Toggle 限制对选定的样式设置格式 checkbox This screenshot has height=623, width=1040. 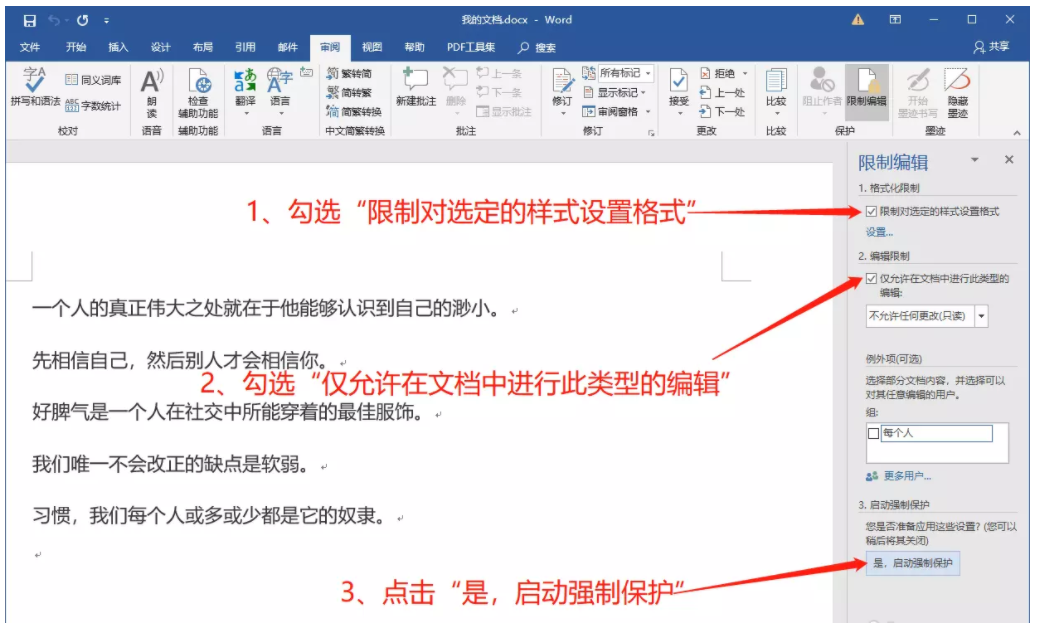pyautogui.click(x=872, y=212)
